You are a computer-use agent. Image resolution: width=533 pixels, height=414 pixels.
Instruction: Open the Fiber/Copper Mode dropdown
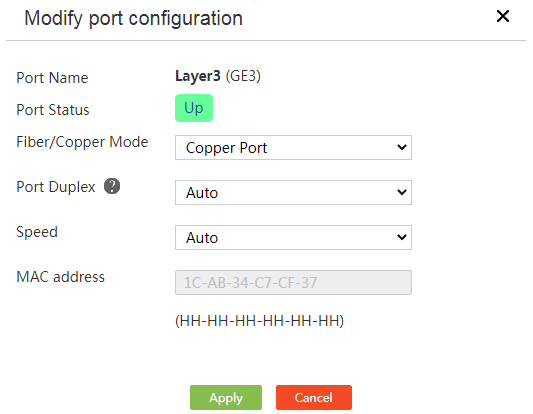pos(293,148)
